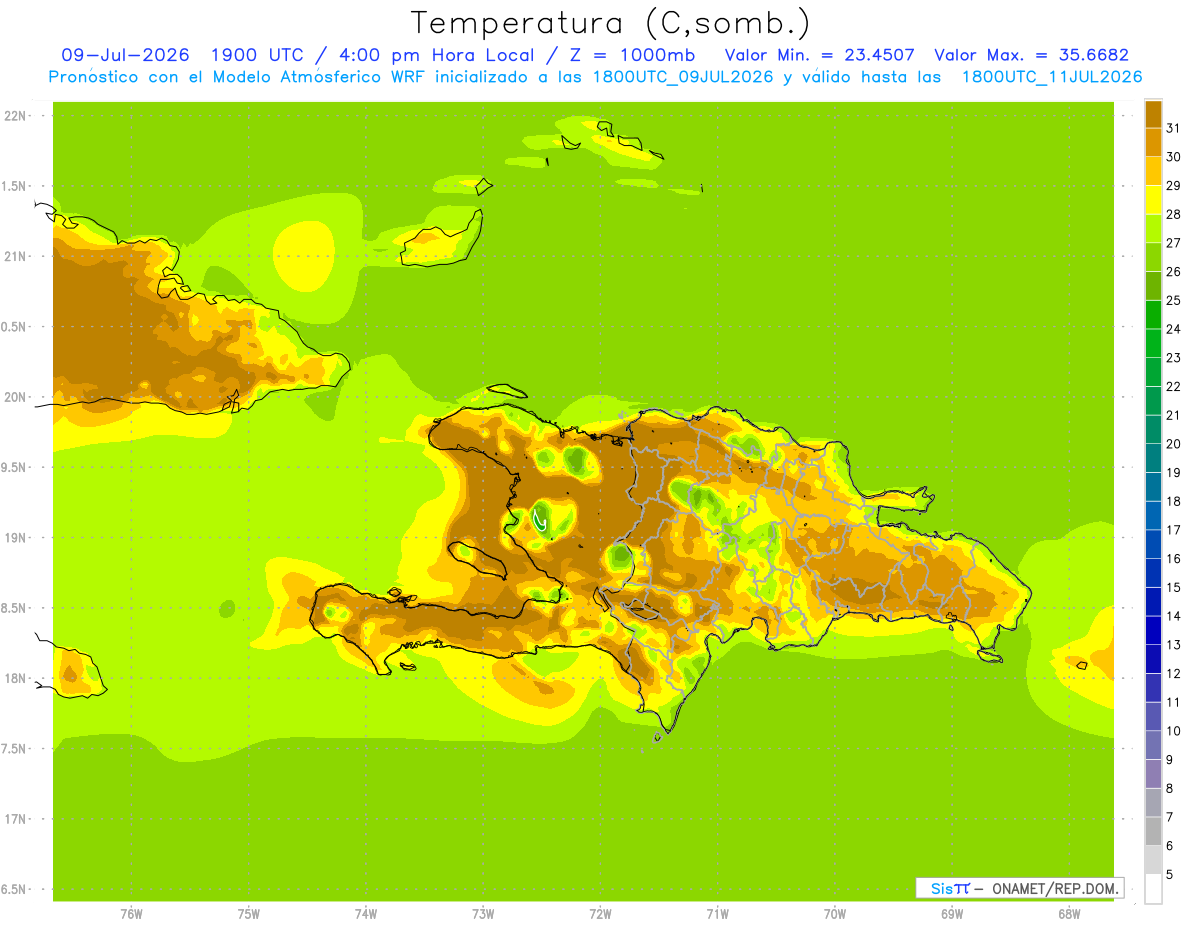This screenshot has width=1200, height=927.
Task: Select 'Valor Min. = 23.4507' text
Action: pos(820,56)
